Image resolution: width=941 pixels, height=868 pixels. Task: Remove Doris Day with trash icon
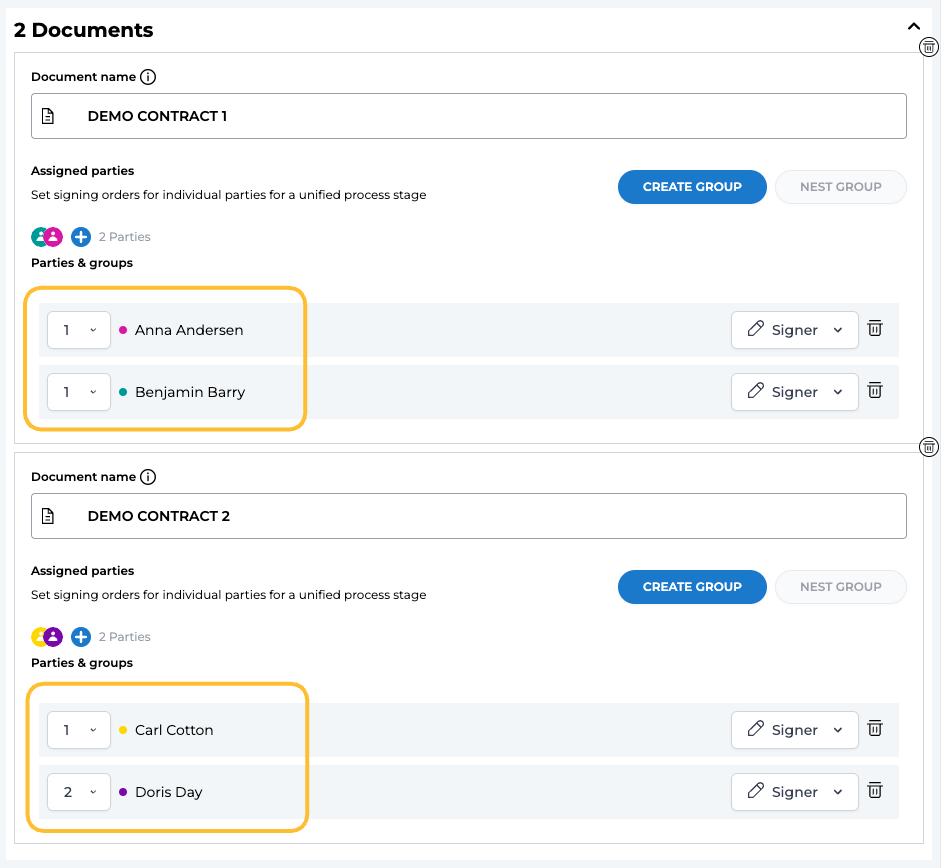[x=875, y=791]
